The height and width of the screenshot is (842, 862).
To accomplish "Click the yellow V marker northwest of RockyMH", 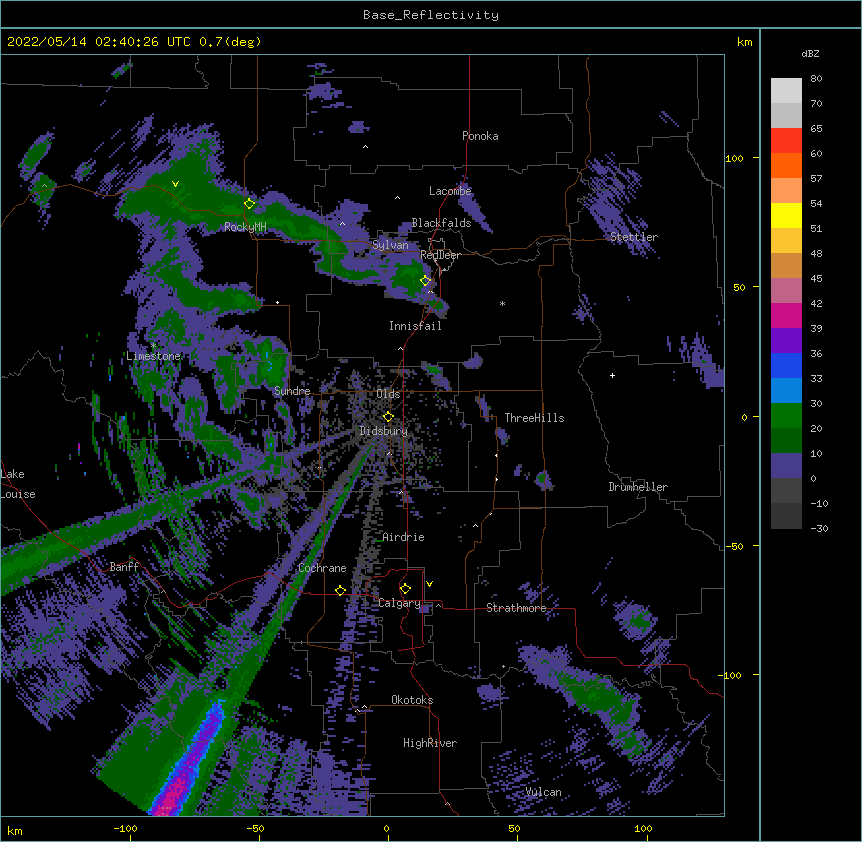I will (175, 184).
